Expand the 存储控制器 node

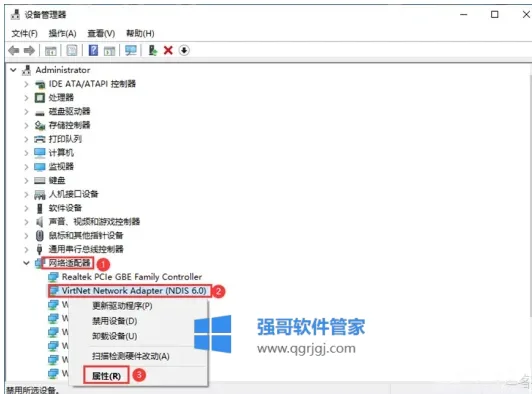pyautogui.click(x=26, y=125)
